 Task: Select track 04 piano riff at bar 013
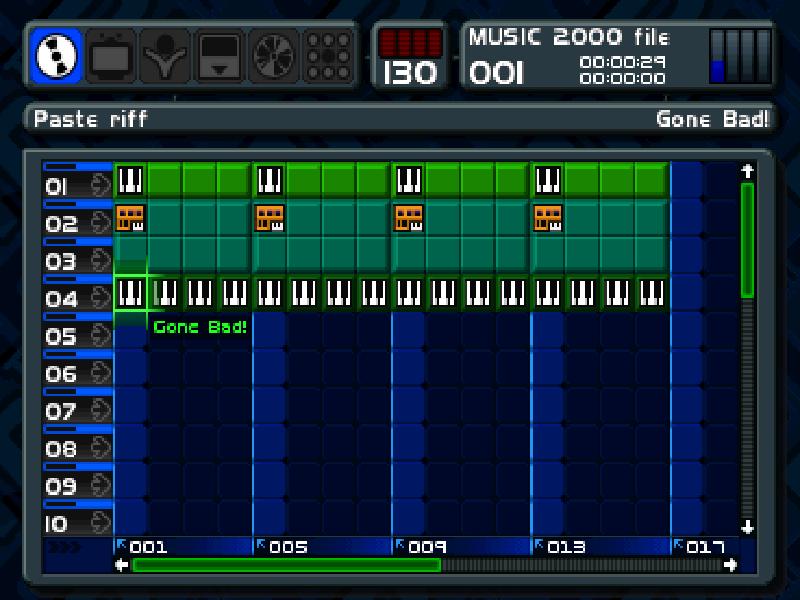click(x=548, y=293)
